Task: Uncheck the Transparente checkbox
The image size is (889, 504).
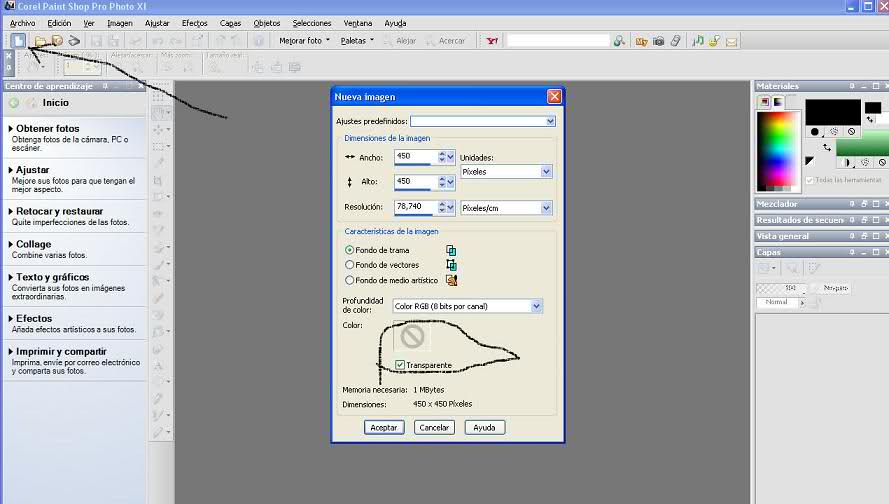Action: (400, 365)
